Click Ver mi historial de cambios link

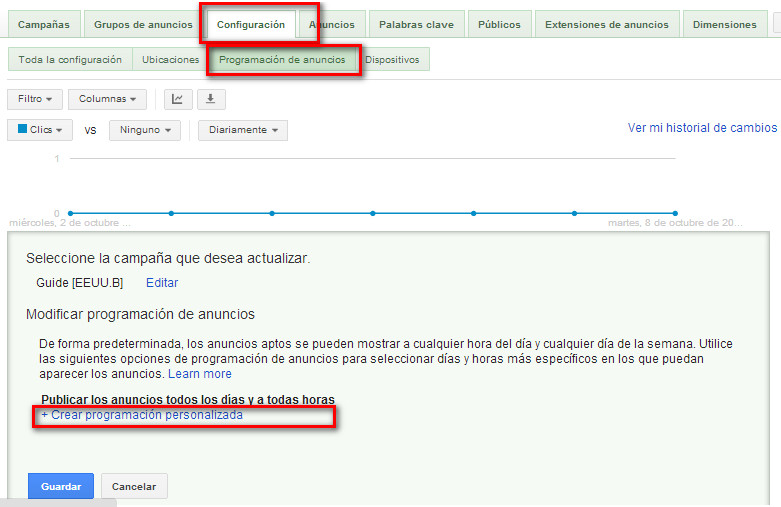(702, 128)
